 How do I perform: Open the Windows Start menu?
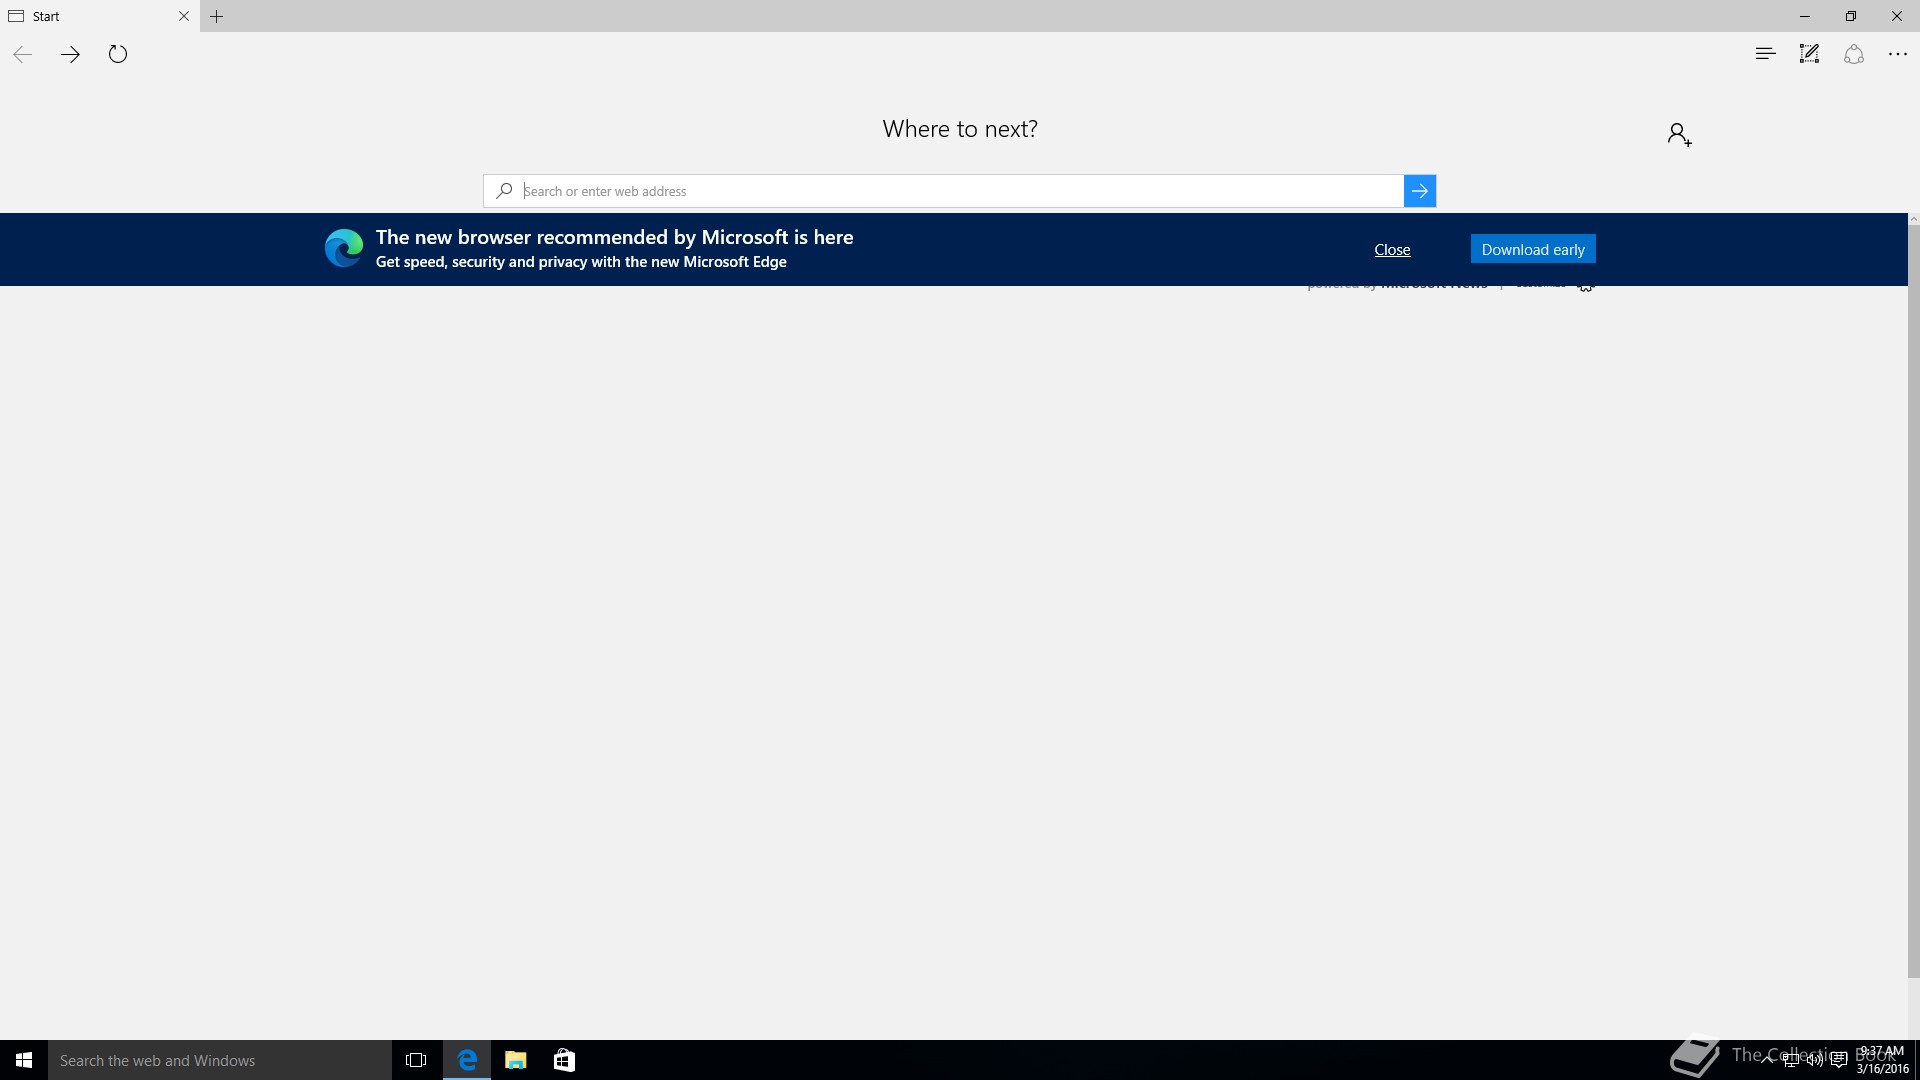pos(24,1060)
